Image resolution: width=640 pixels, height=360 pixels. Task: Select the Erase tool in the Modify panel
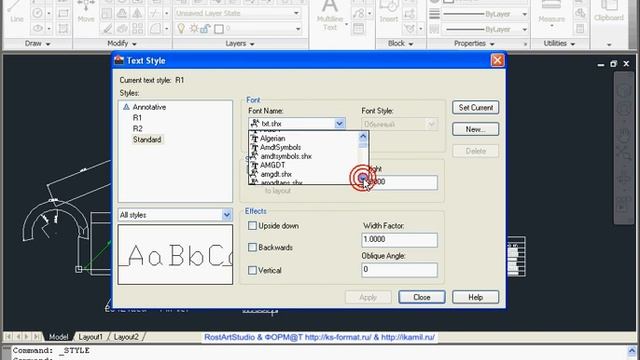[x=107, y=29]
